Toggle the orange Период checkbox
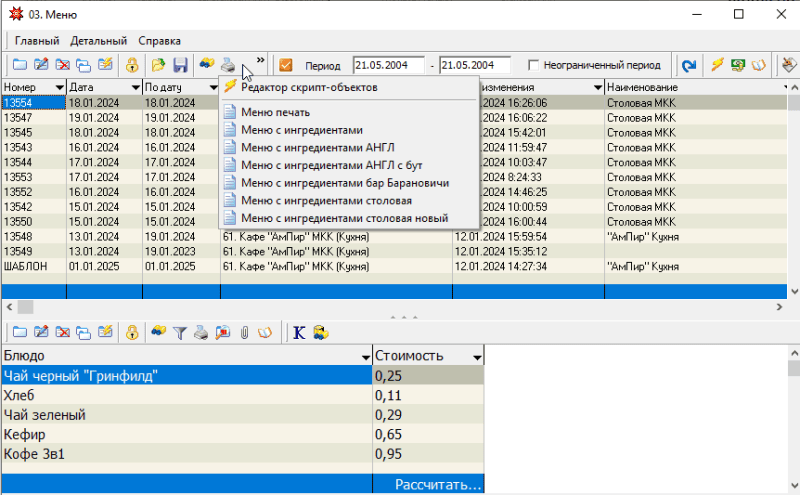The width and height of the screenshot is (800, 495). click(286, 65)
